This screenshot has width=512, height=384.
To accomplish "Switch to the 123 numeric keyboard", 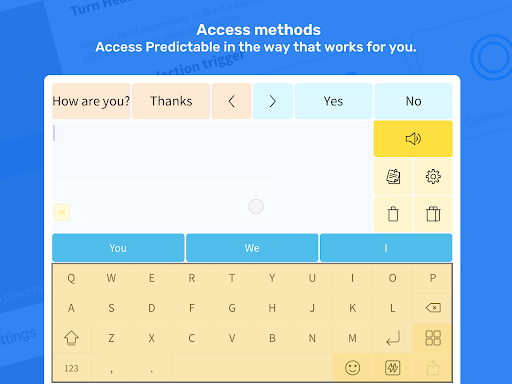I will coord(71,368).
